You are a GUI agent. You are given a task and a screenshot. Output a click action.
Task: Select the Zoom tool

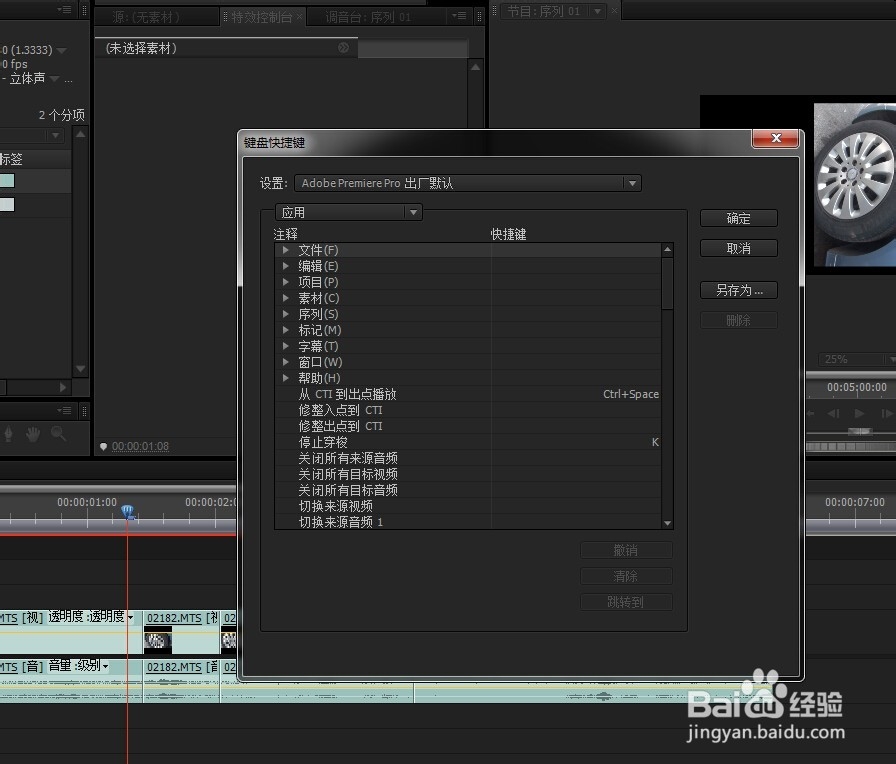(58, 434)
